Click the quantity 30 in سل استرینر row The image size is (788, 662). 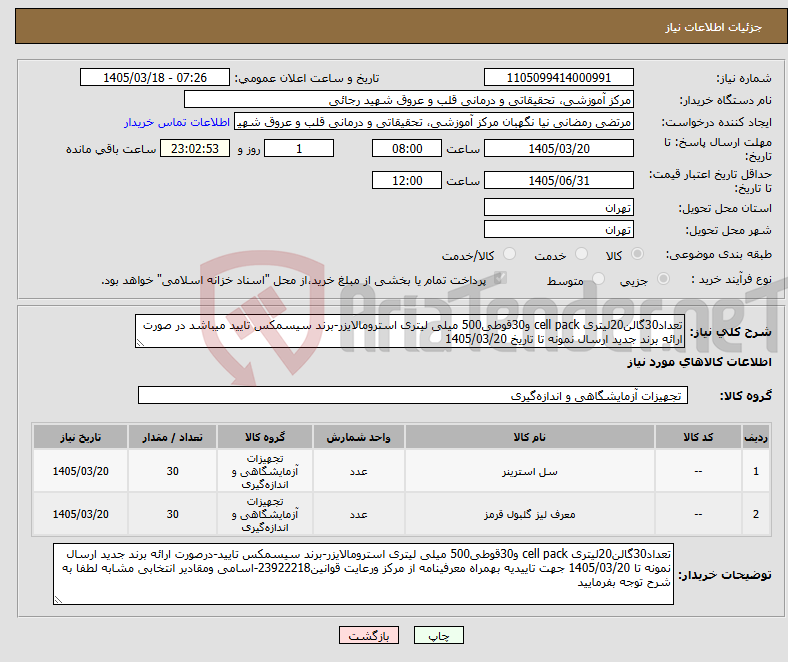point(172,471)
